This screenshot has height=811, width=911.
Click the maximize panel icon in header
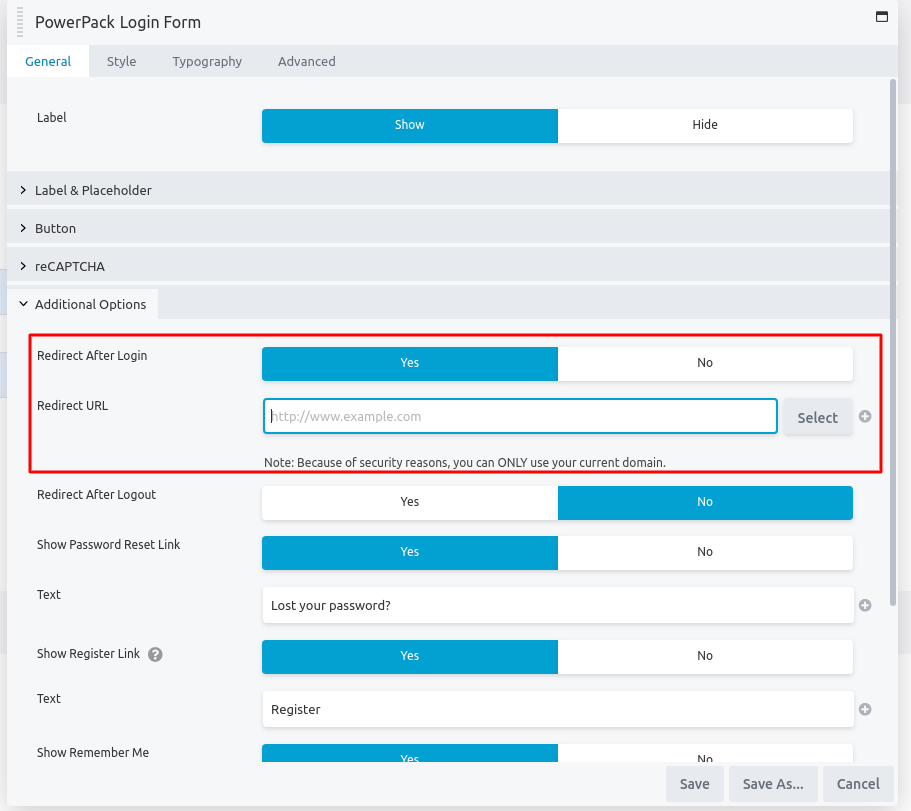tap(881, 17)
